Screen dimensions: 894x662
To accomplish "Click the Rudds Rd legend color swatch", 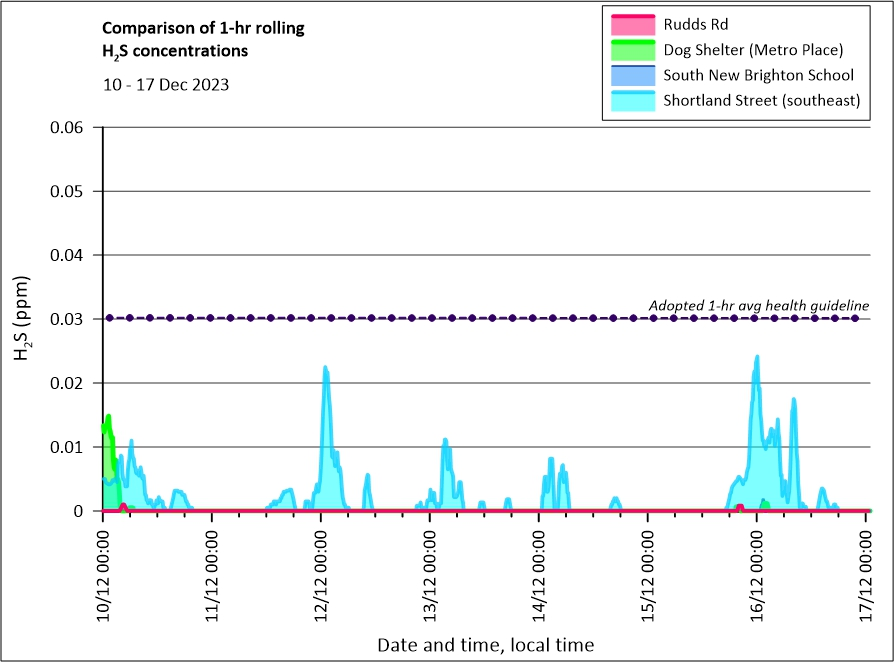I will click(x=630, y=23).
